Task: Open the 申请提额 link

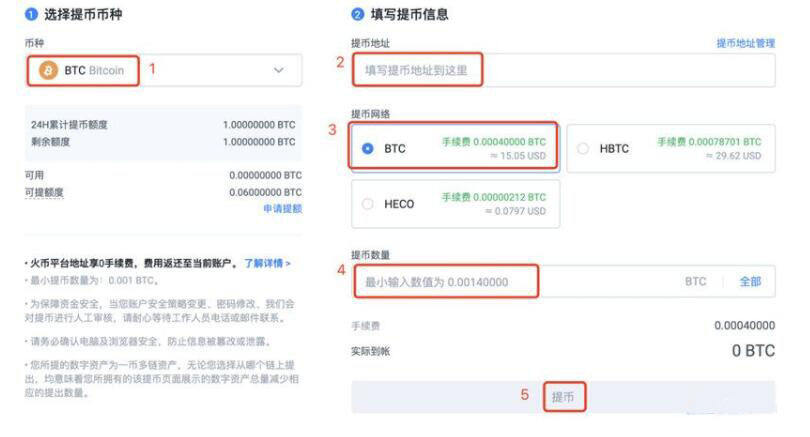Action: coord(282,208)
